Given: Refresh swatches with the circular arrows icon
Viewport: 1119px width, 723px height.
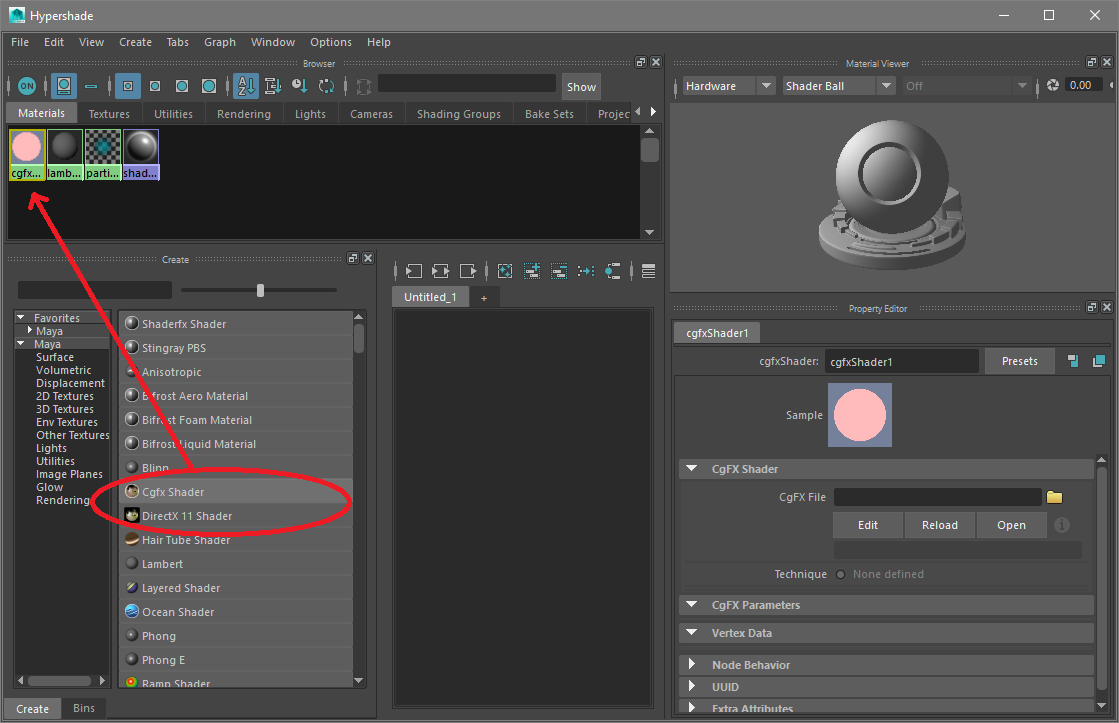Looking at the screenshot, I should click(x=327, y=86).
